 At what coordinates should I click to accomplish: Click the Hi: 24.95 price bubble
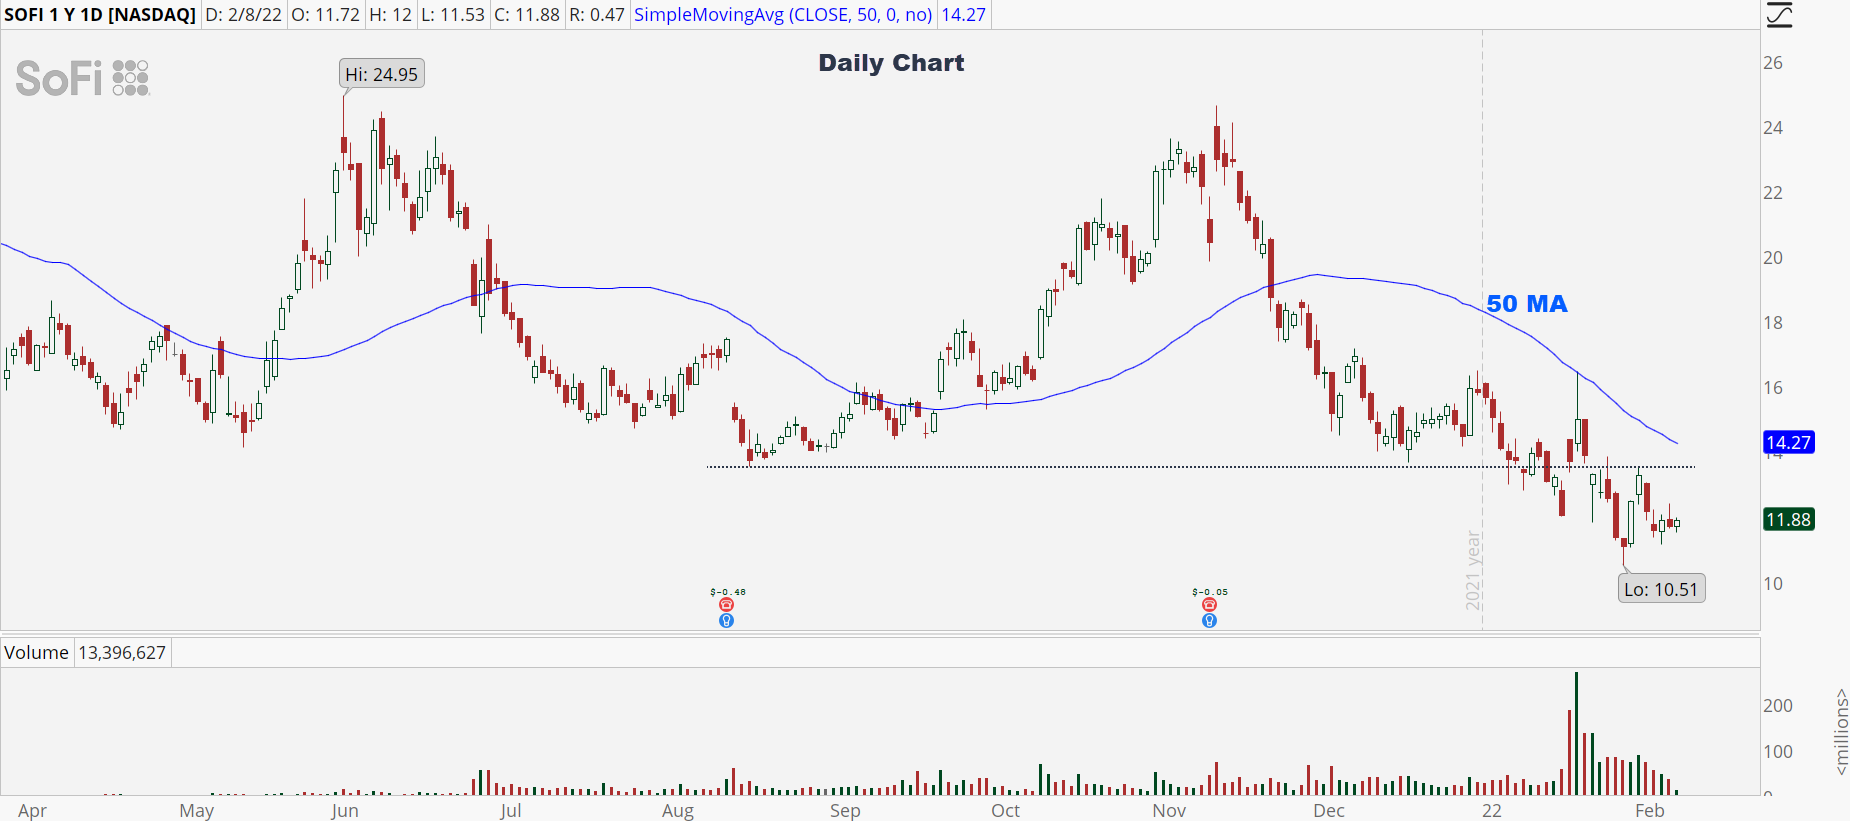[x=382, y=74]
